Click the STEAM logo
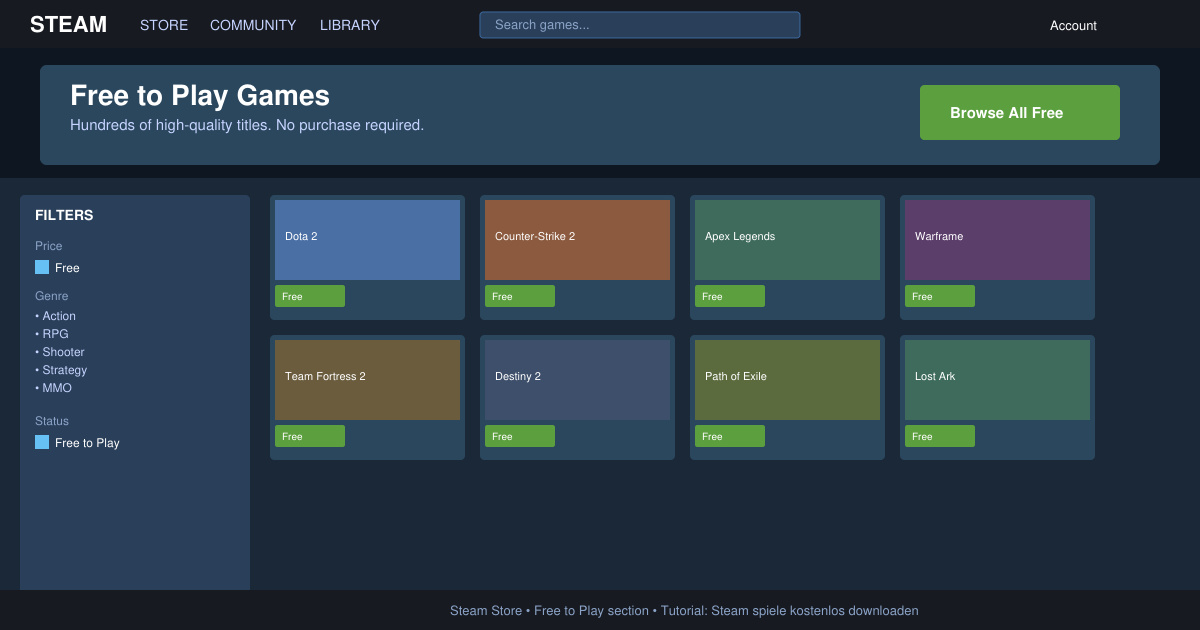 [x=68, y=25]
